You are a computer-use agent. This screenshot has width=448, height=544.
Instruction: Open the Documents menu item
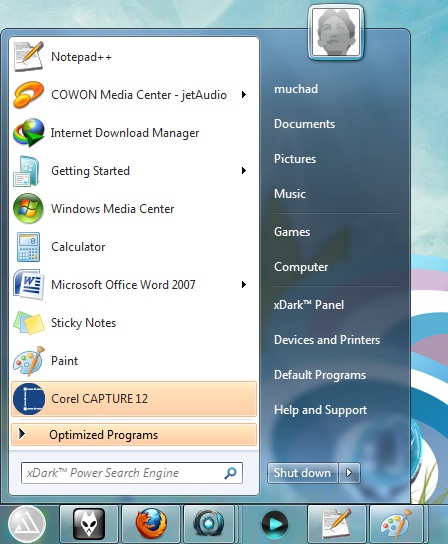click(304, 124)
